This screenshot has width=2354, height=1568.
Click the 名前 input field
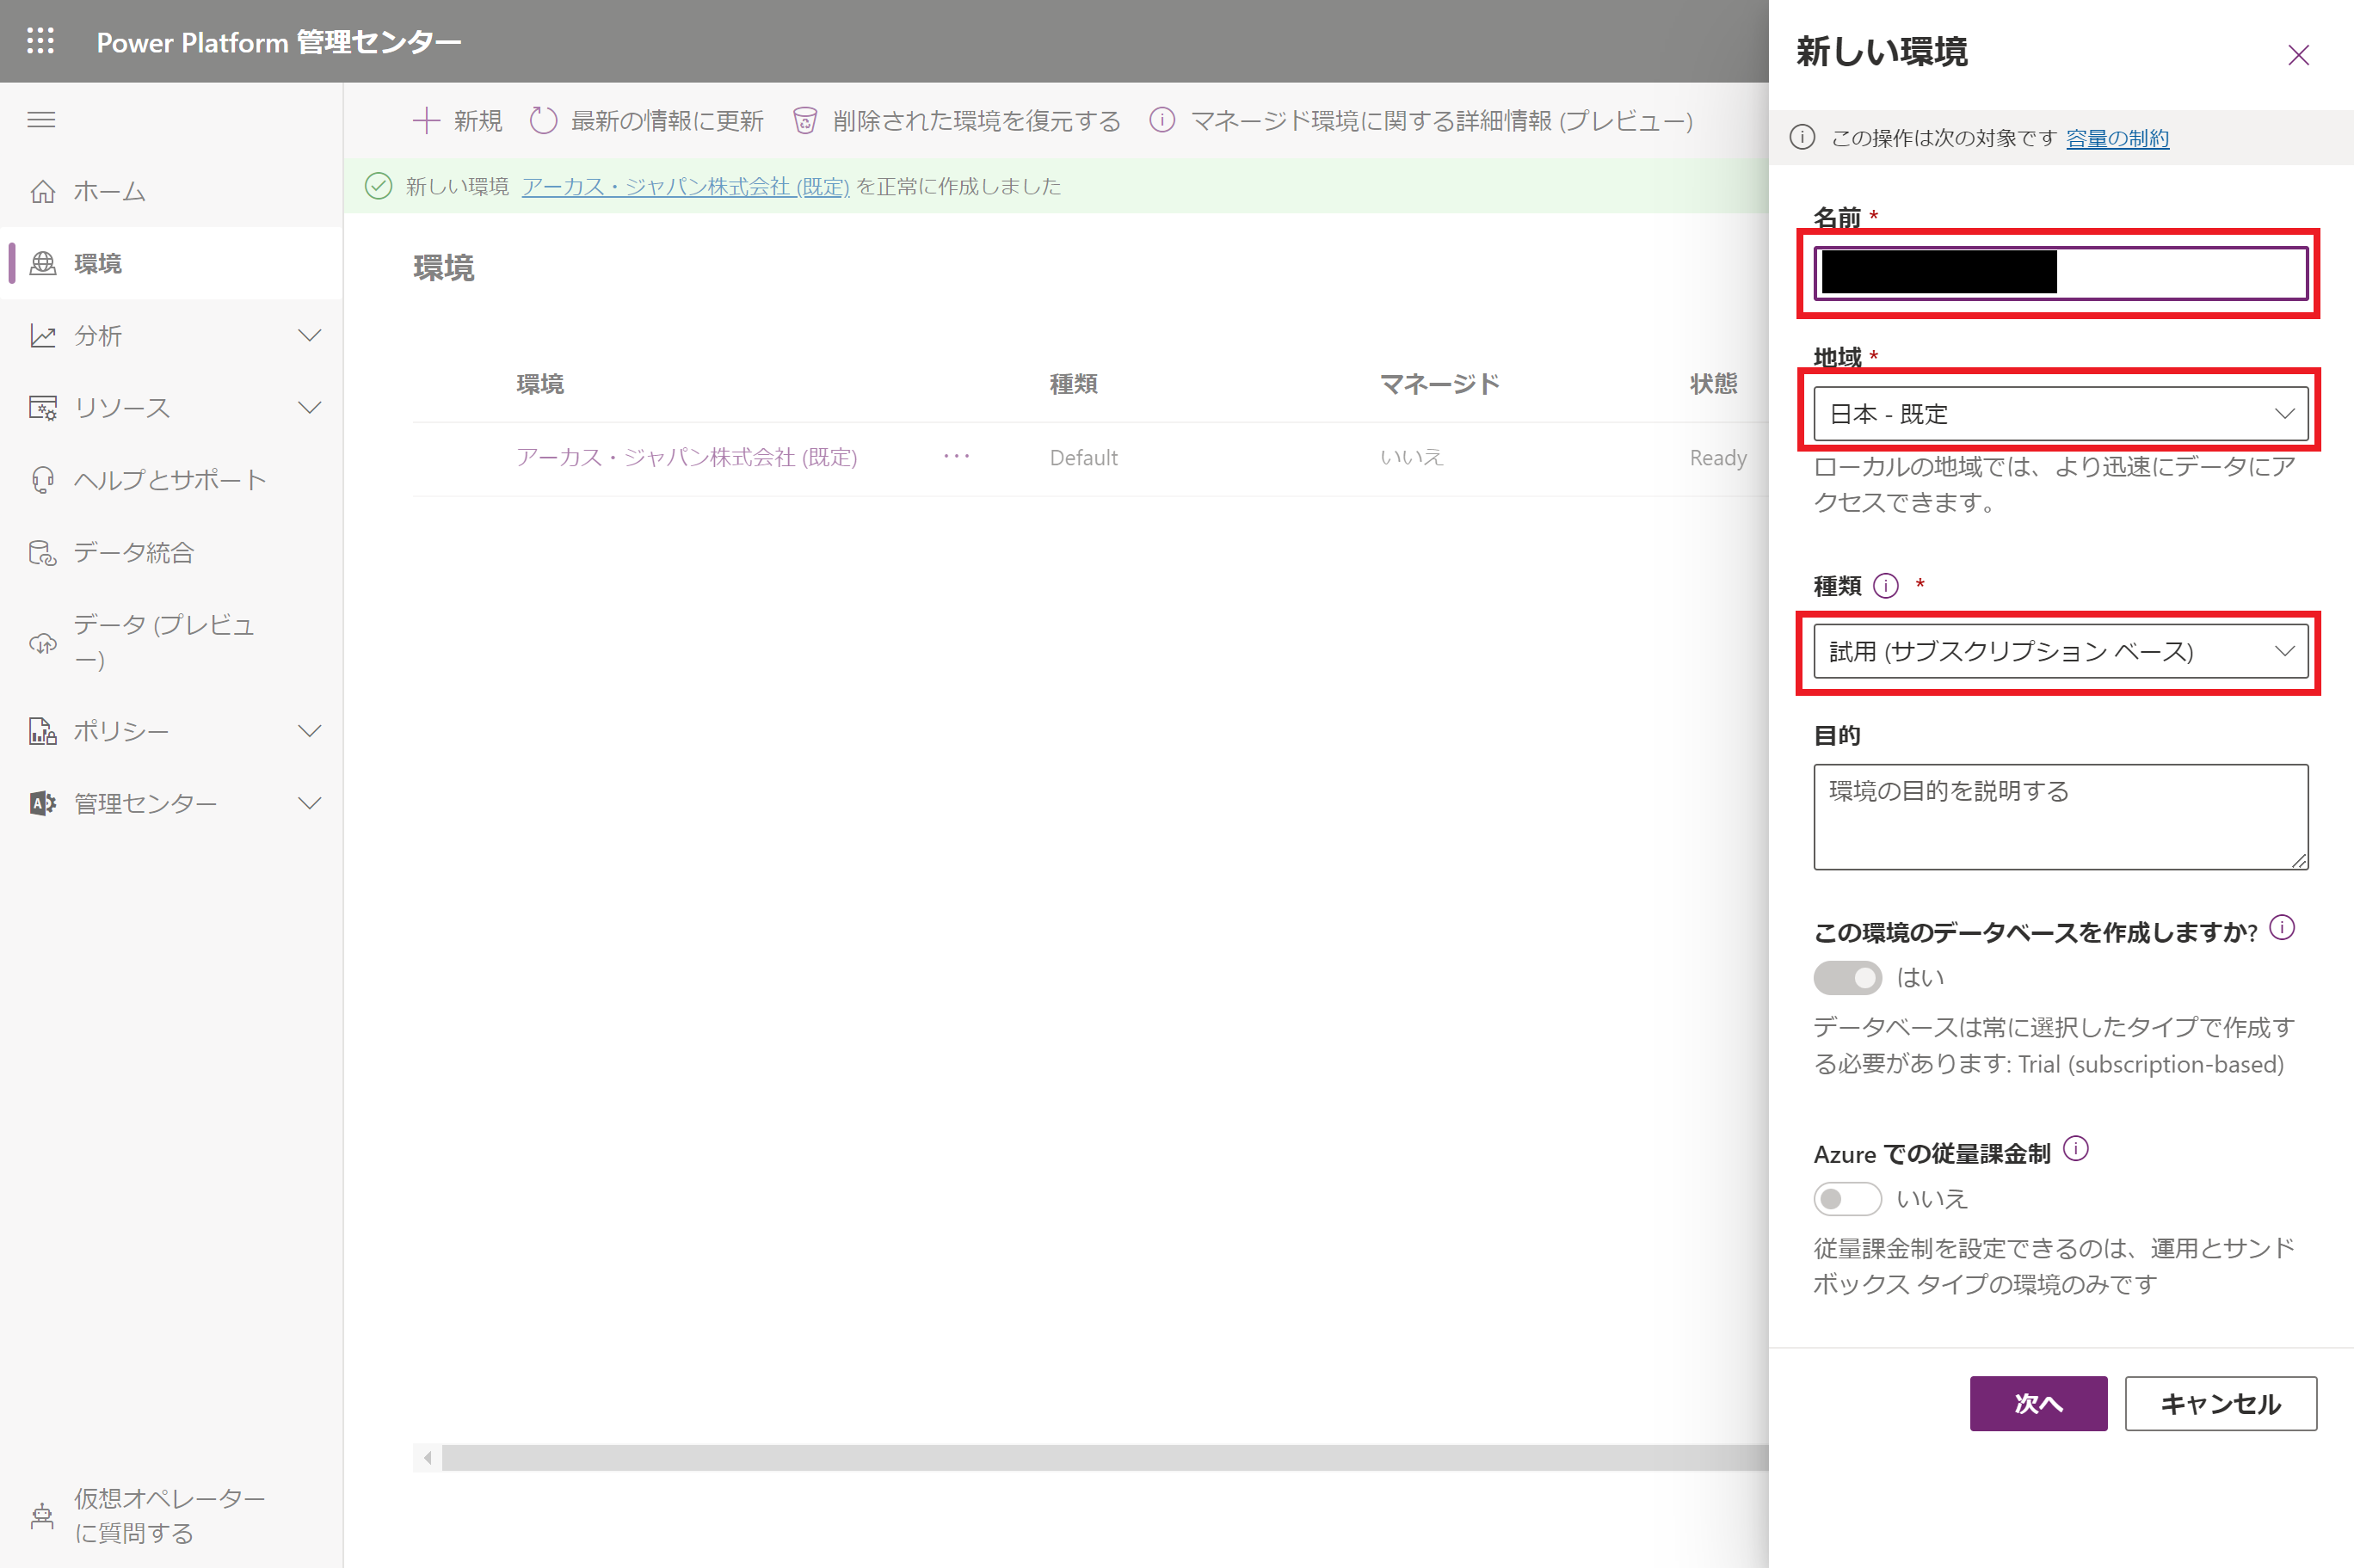[x=2061, y=273]
